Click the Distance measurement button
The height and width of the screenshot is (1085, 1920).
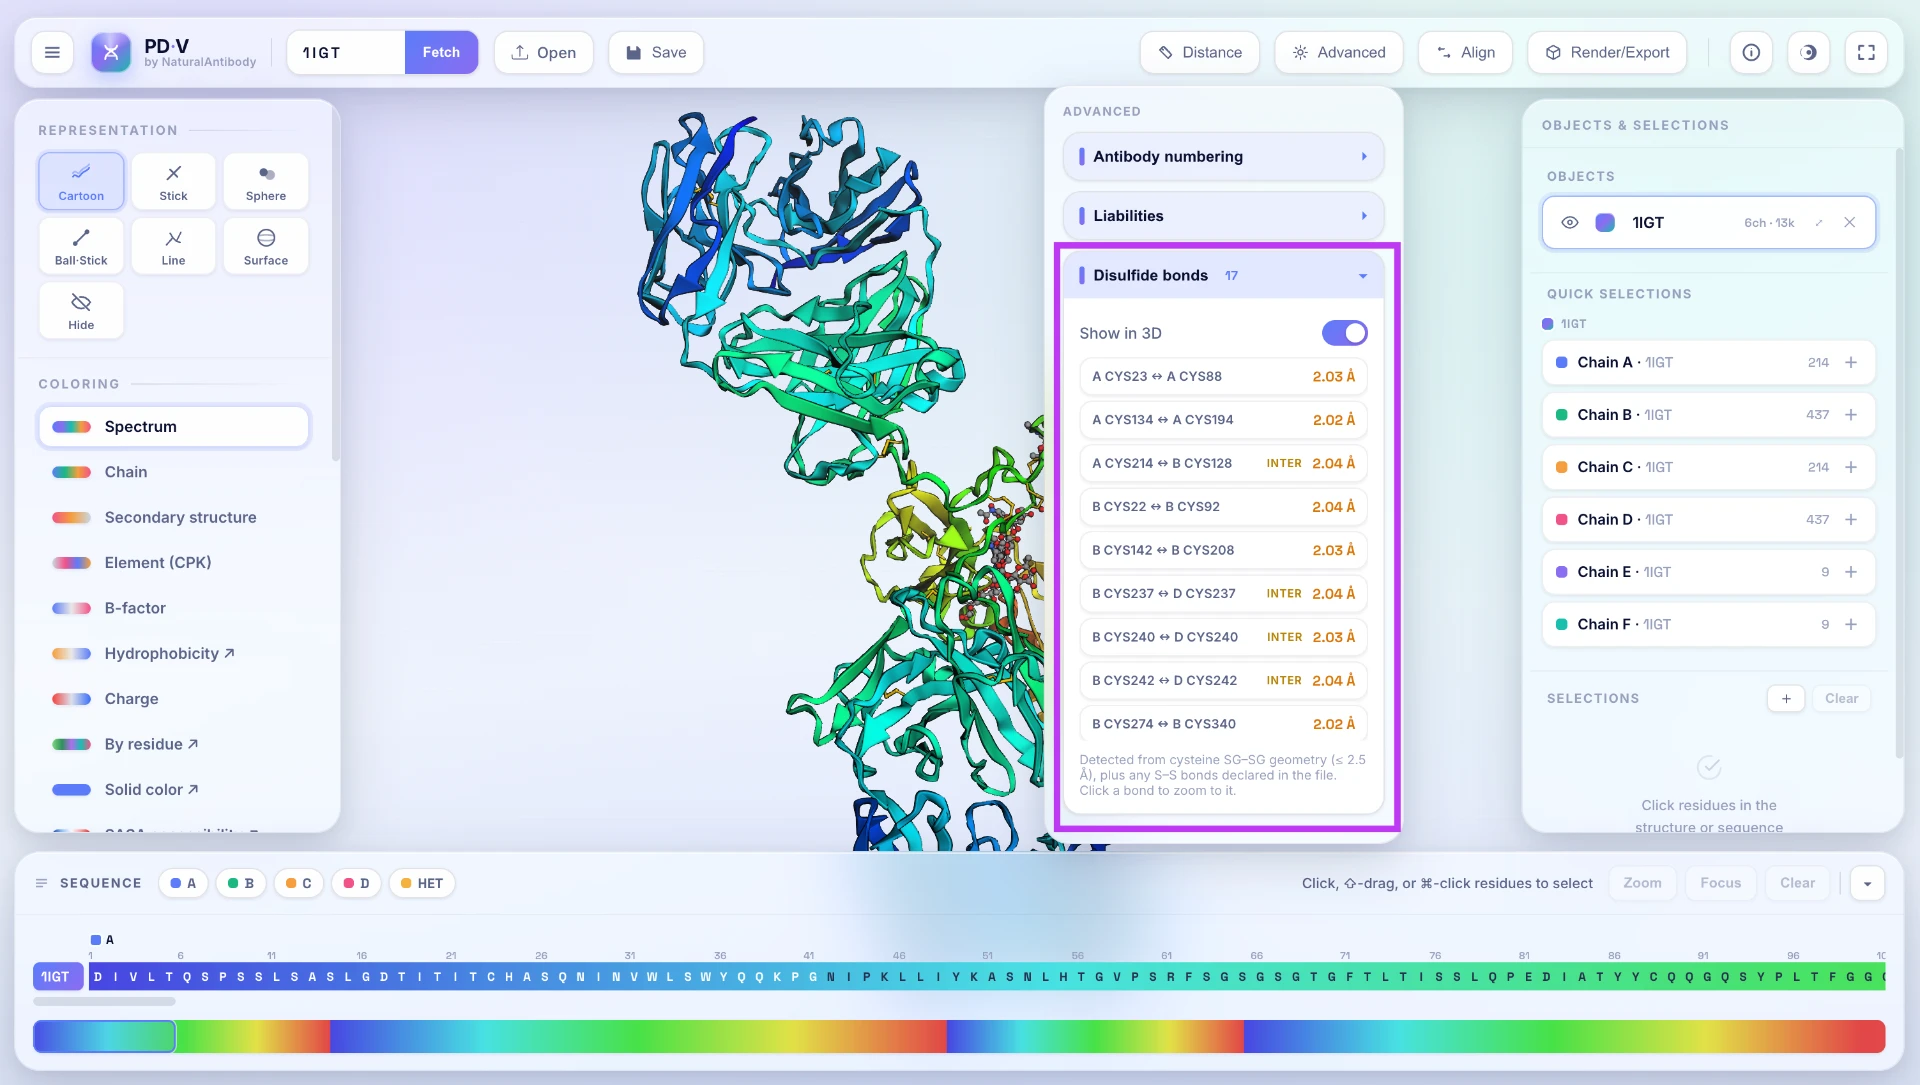coord(1199,52)
